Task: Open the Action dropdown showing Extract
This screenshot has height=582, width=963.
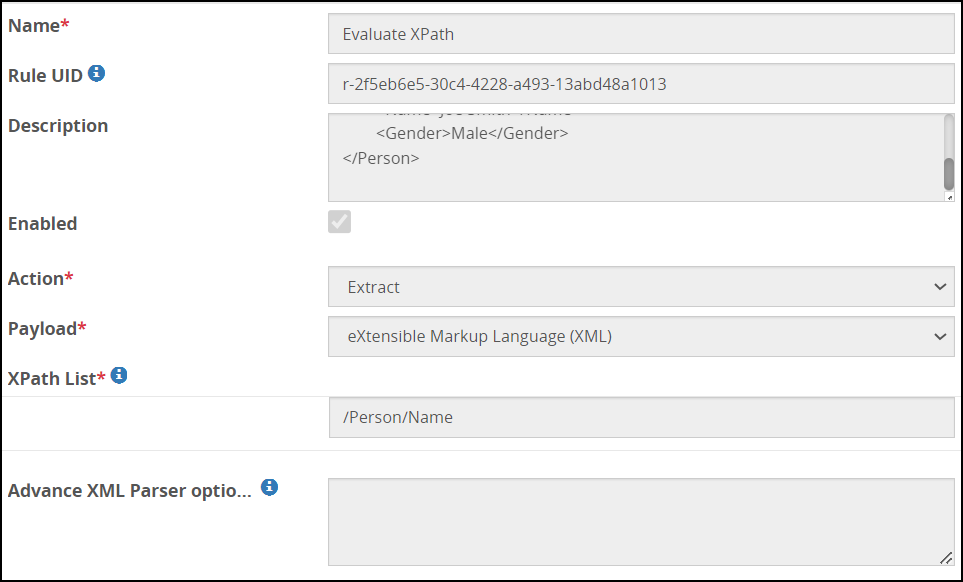Action: 641,287
